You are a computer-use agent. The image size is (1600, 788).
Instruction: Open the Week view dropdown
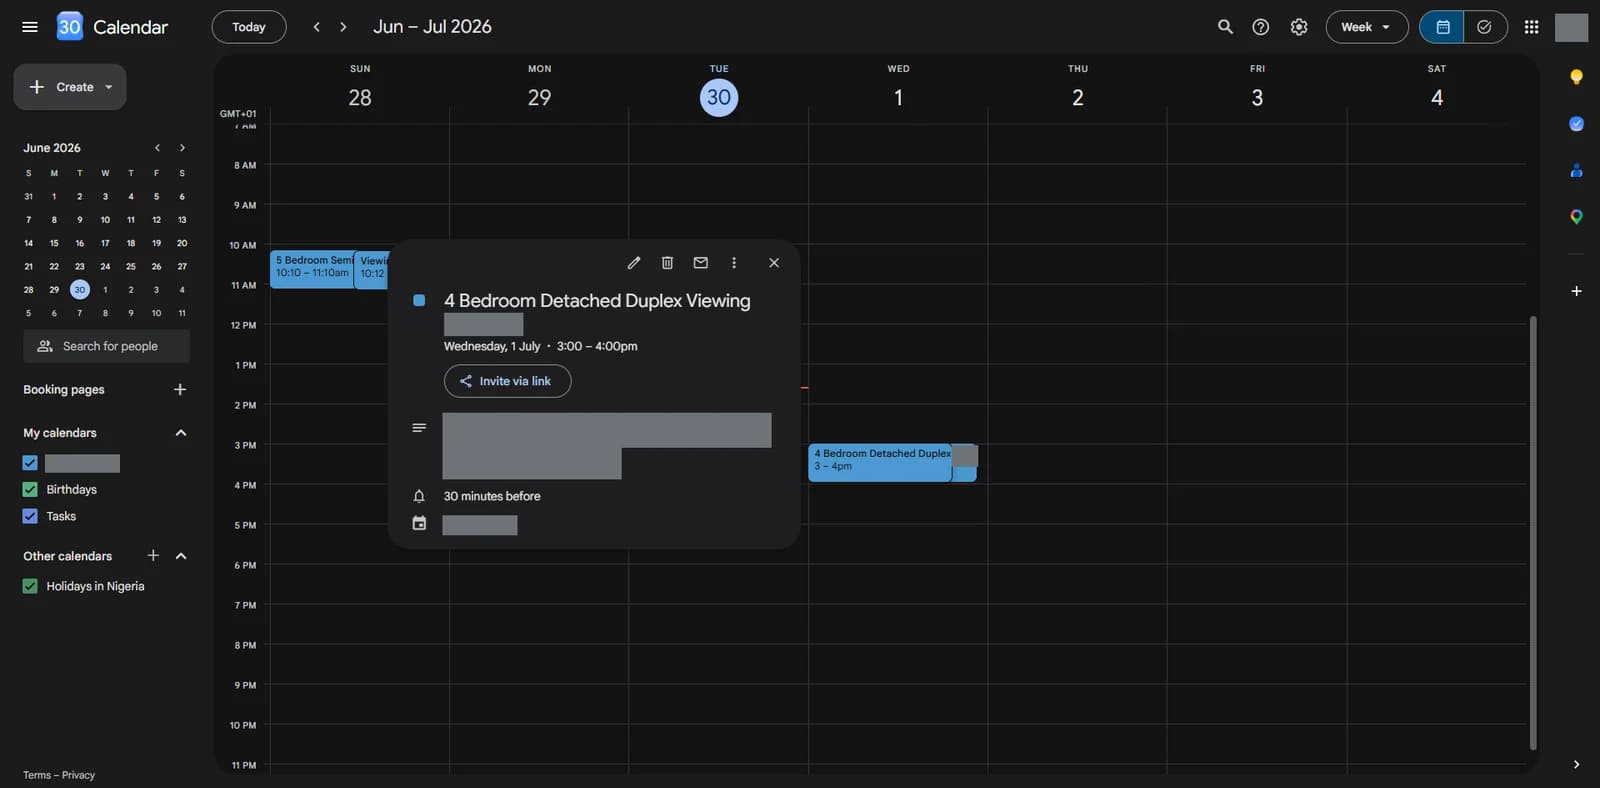(1366, 27)
